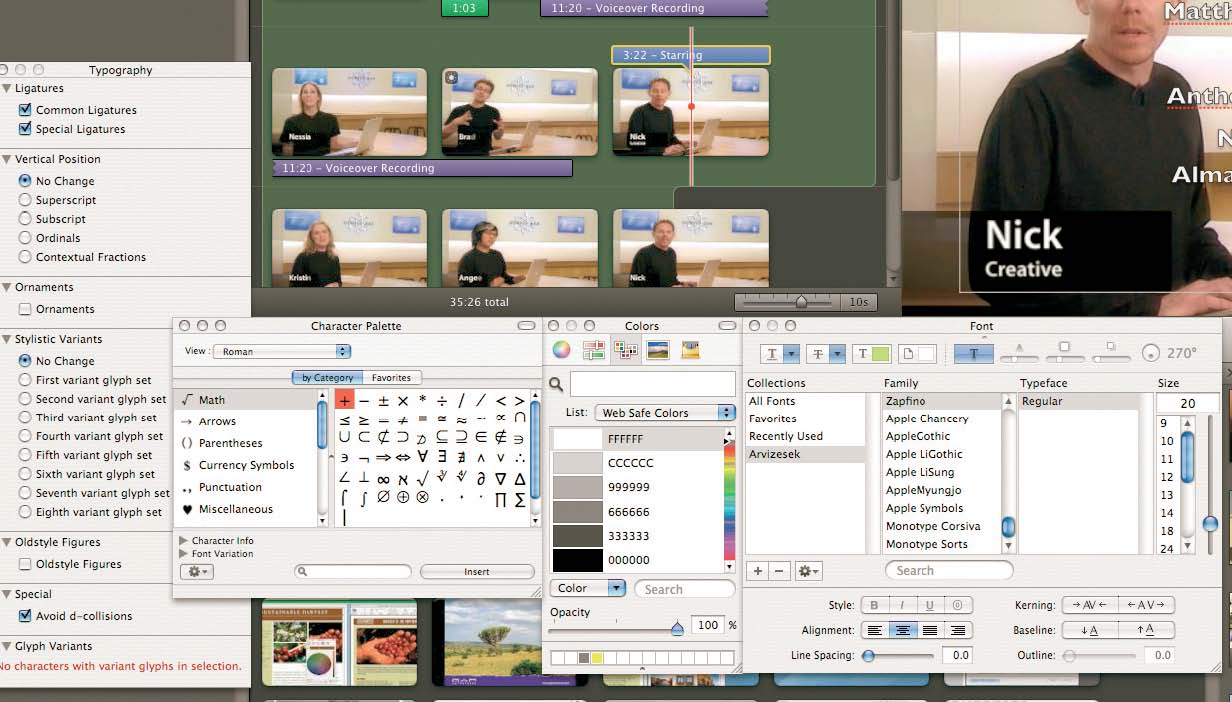Toggle the text shadow button

point(974,354)
